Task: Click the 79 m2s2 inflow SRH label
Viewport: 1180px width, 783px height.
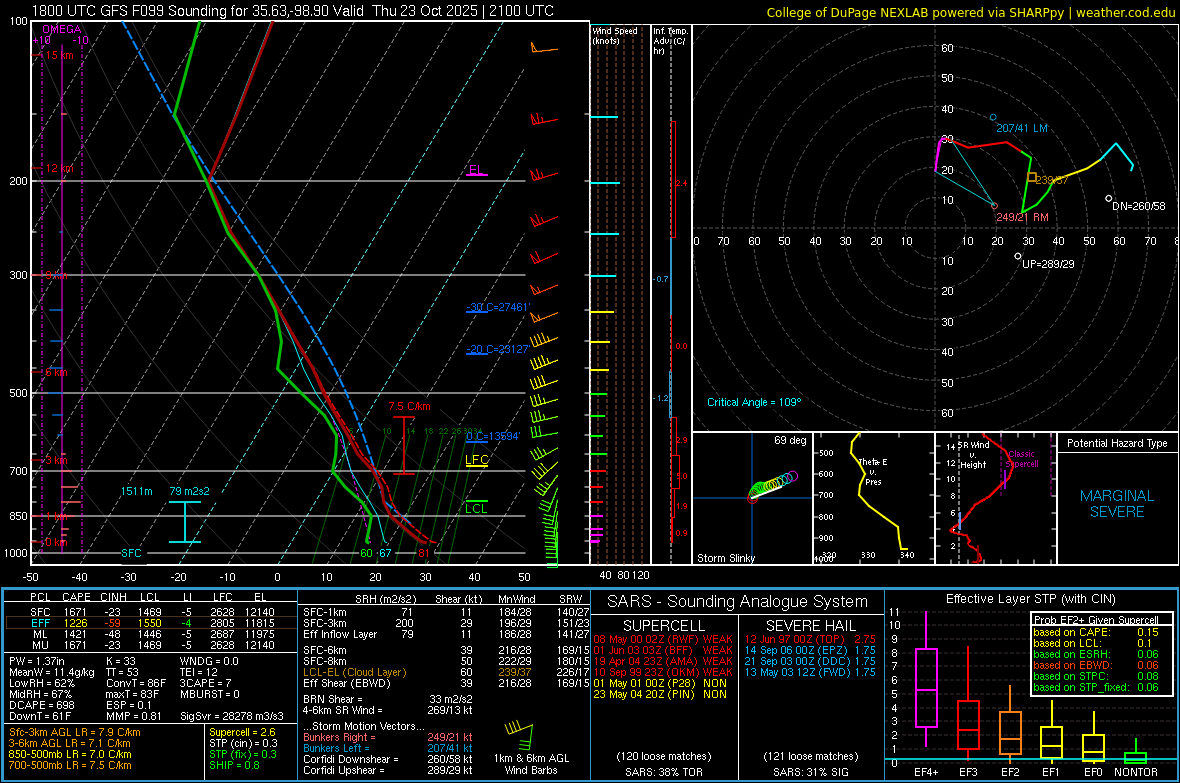Action: tap(190, 491)
